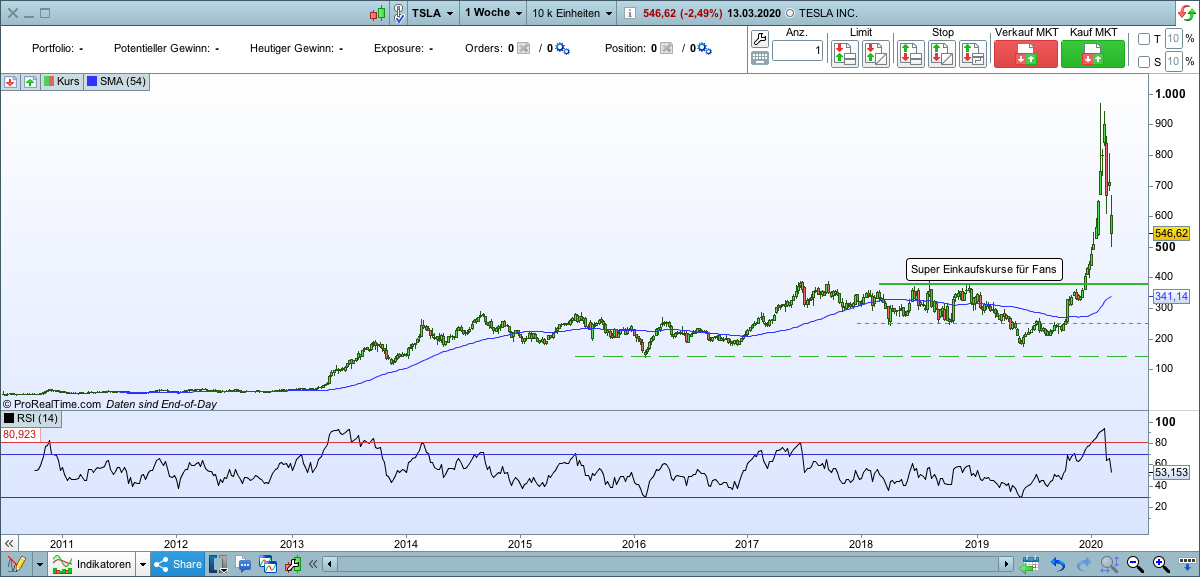Open the order panel wrench settings icon

pos(758,38)
